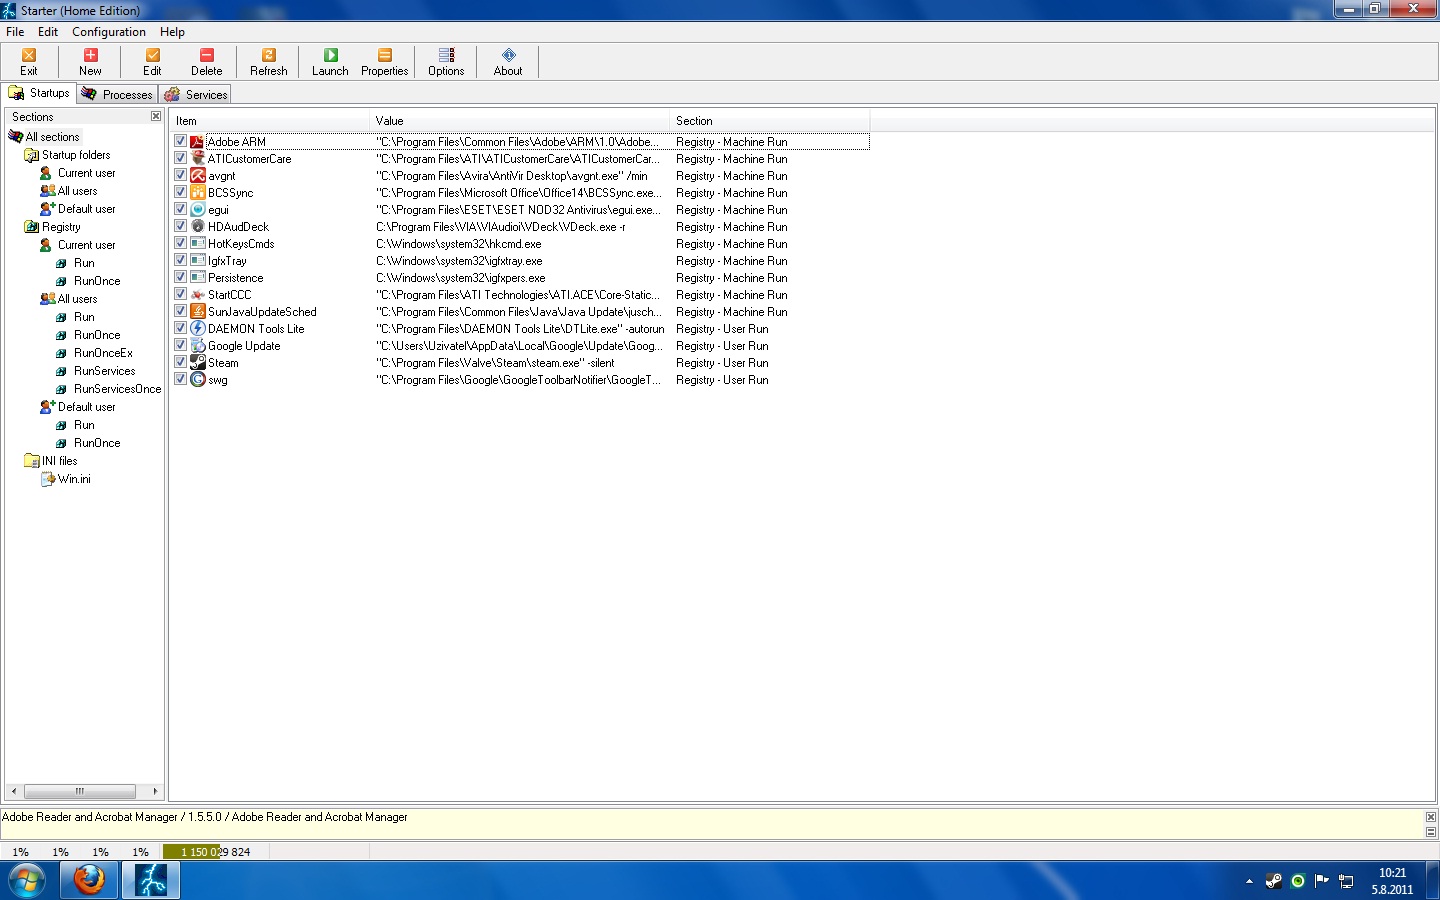Click the avgnt Avira icon
Screen dimensions: 1440x900
tap(198, 176)
